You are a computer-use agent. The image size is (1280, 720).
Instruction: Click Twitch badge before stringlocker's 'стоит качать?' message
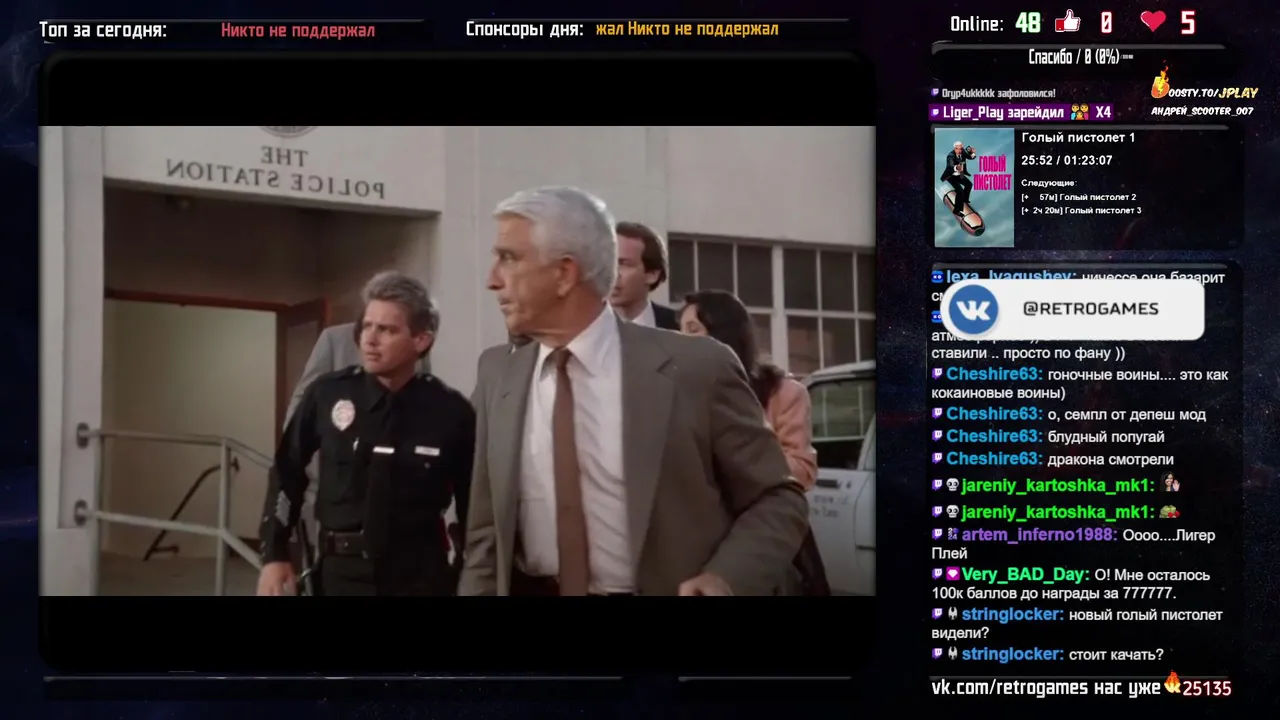click(x=937, y=654)
